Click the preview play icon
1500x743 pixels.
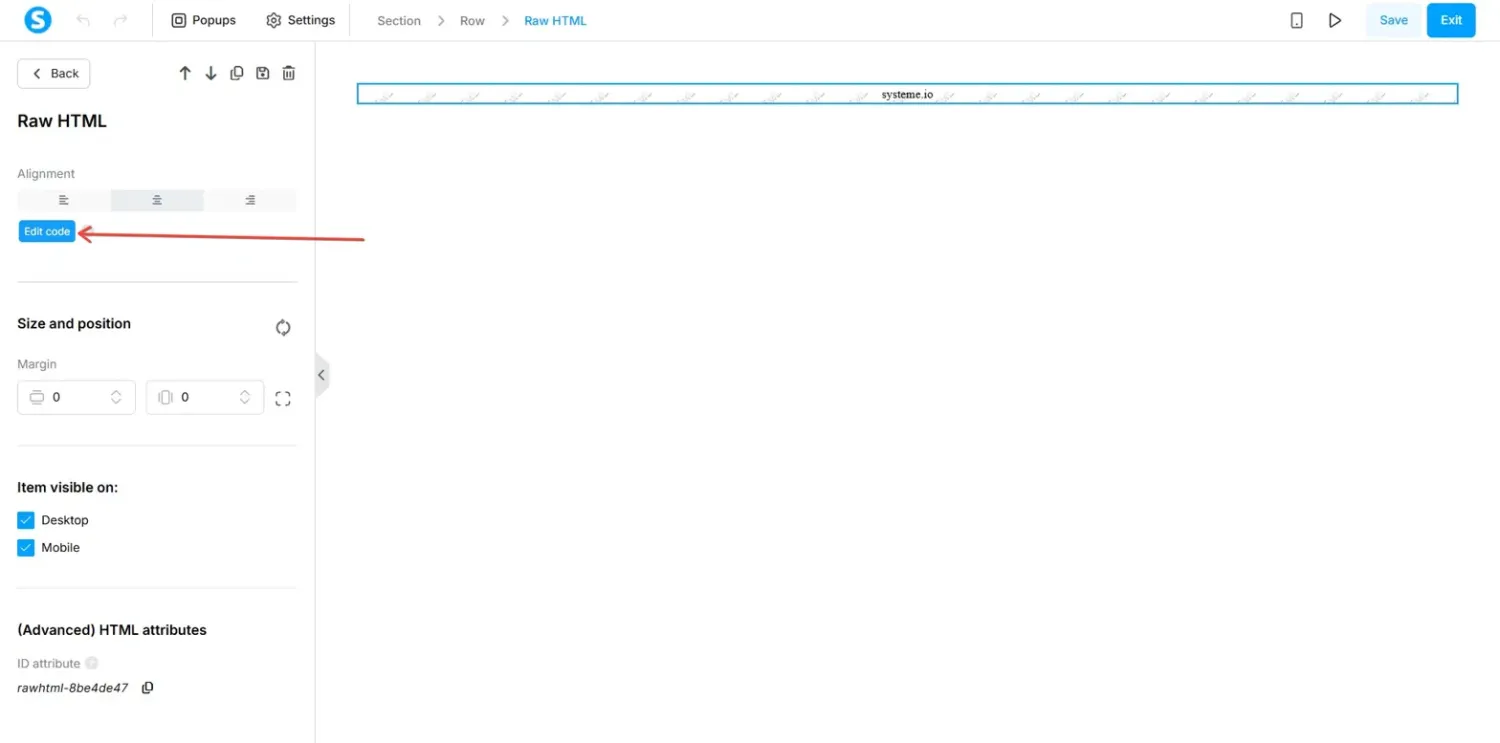[1335, 20]
